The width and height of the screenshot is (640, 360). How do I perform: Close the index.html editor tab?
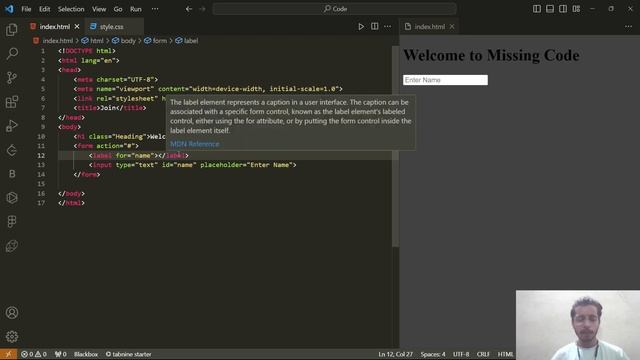tap(77, 27)
